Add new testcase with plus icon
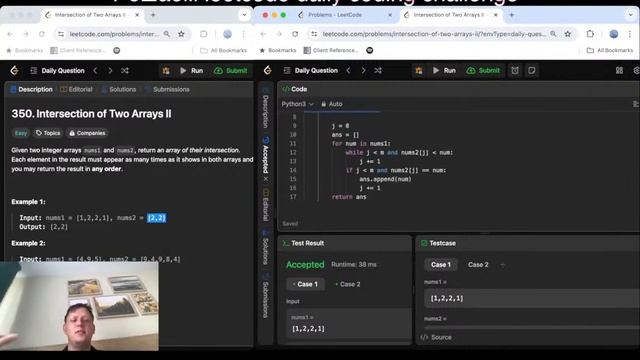Viewport: 640px width, 360px height. tap(503, 264)
